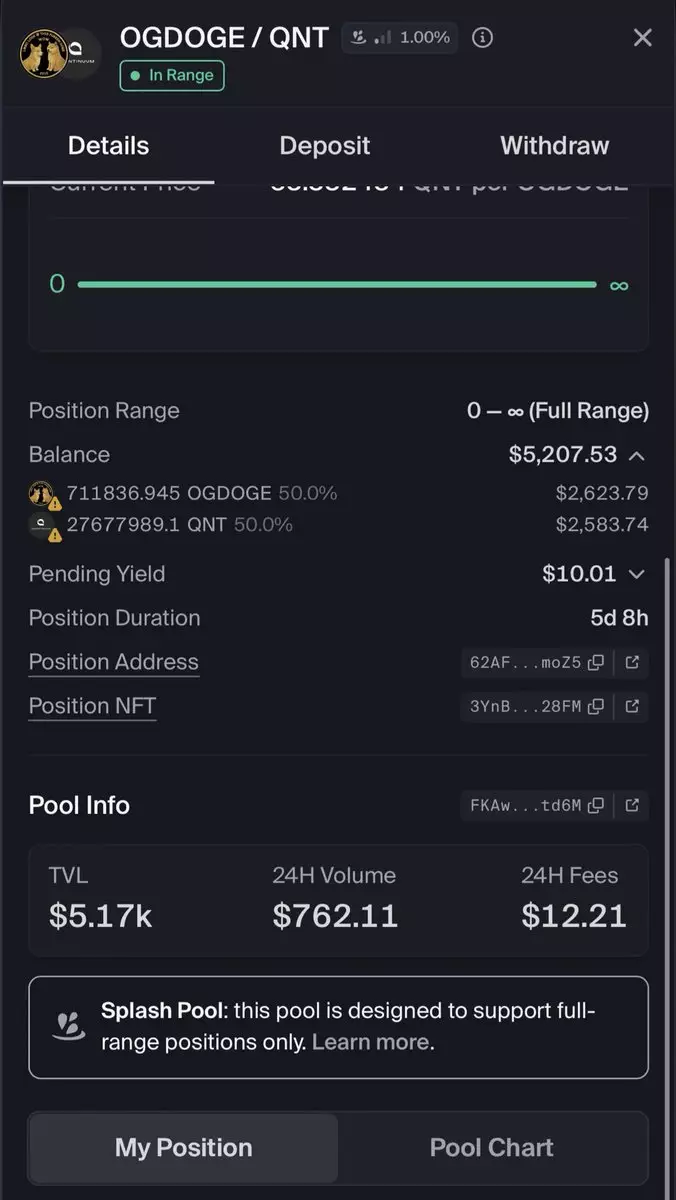This screenshot has width=676, height=1200.
Task: Click the pool info circle icon
Action: pos(482,38)
